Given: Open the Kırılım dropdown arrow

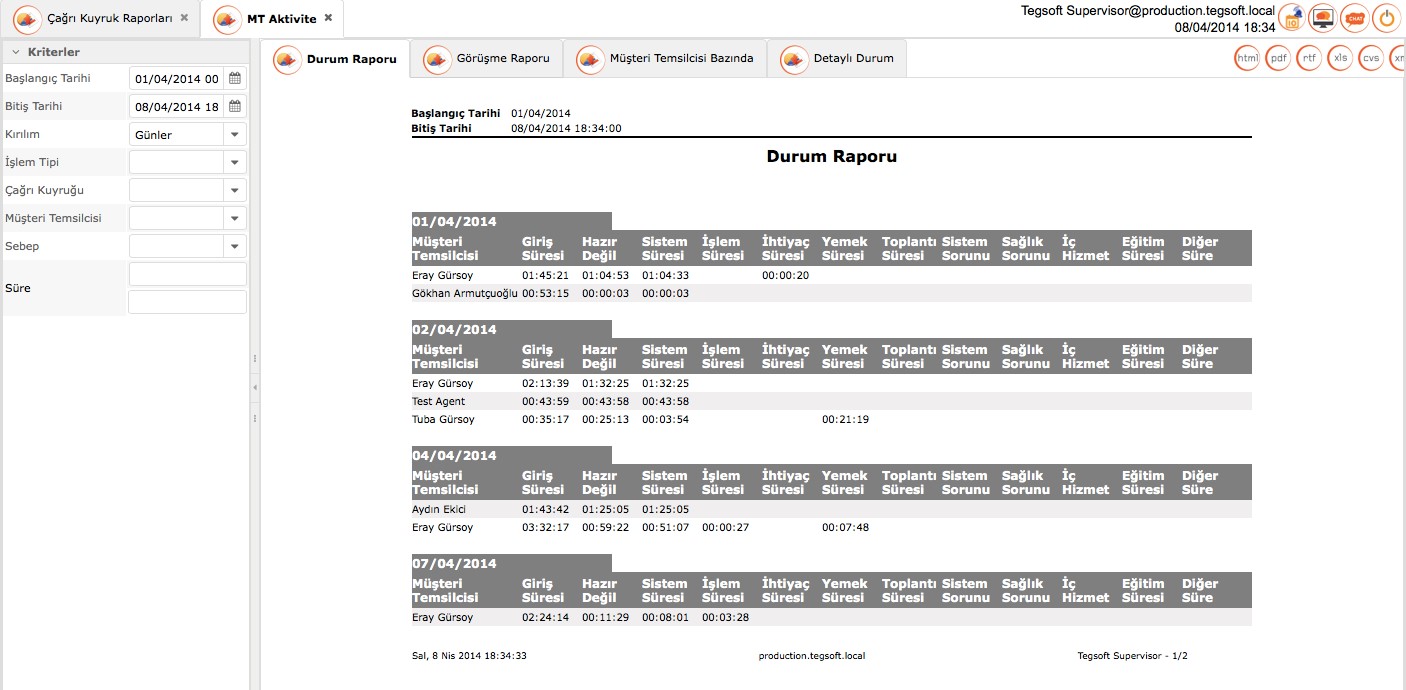Looking at the screenshot, I should pyautogui.click(x=234, y=134).
